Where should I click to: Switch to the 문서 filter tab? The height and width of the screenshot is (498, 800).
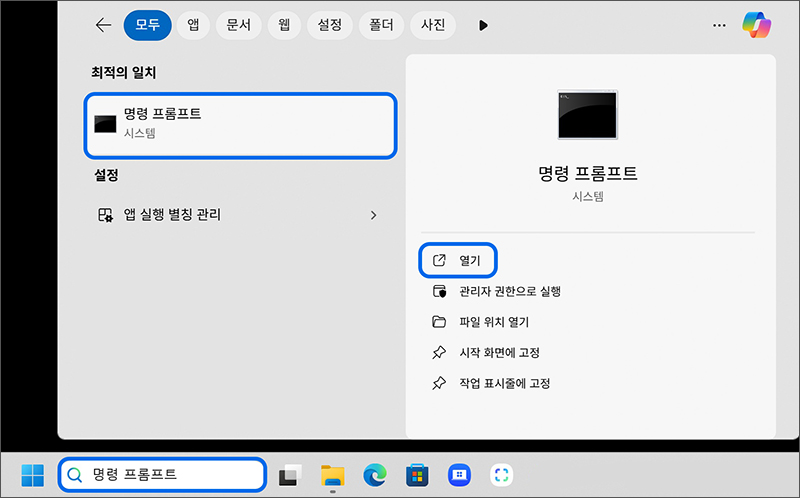239,25
